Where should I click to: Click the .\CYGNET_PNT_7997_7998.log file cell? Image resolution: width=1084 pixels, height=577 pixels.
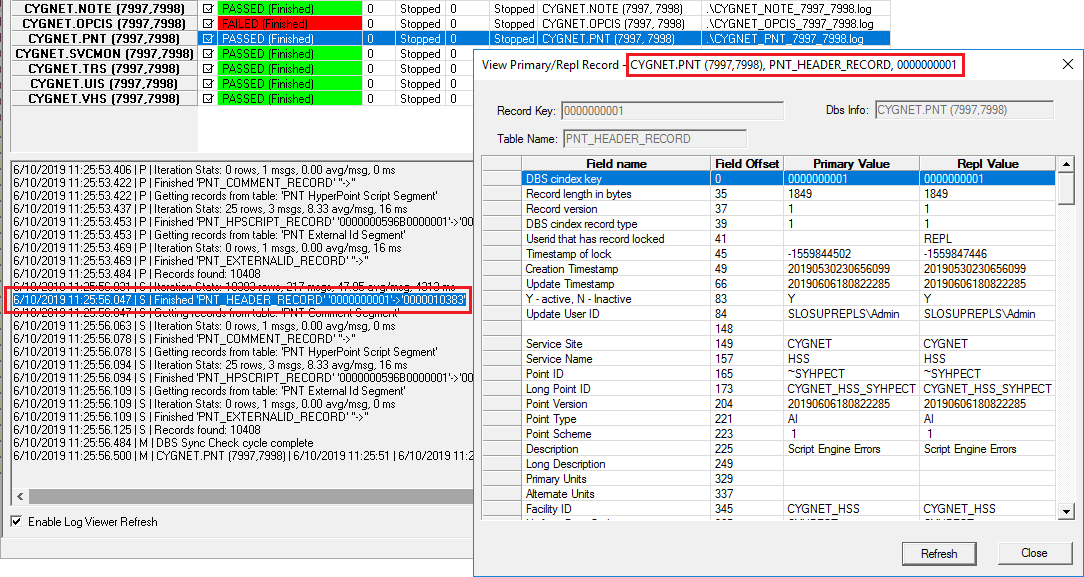coord(796,39)
